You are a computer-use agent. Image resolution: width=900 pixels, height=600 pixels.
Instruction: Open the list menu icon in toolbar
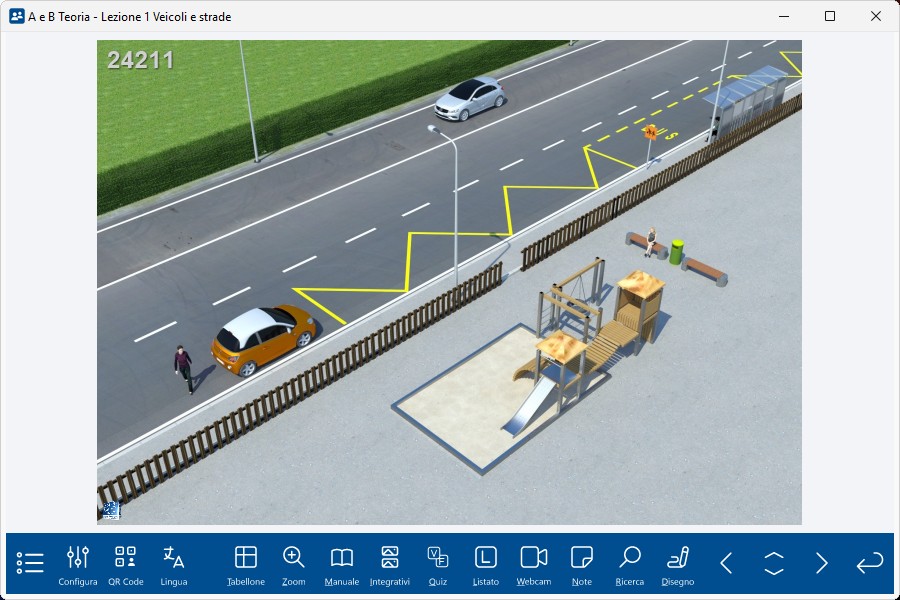(x=30, y=563)
